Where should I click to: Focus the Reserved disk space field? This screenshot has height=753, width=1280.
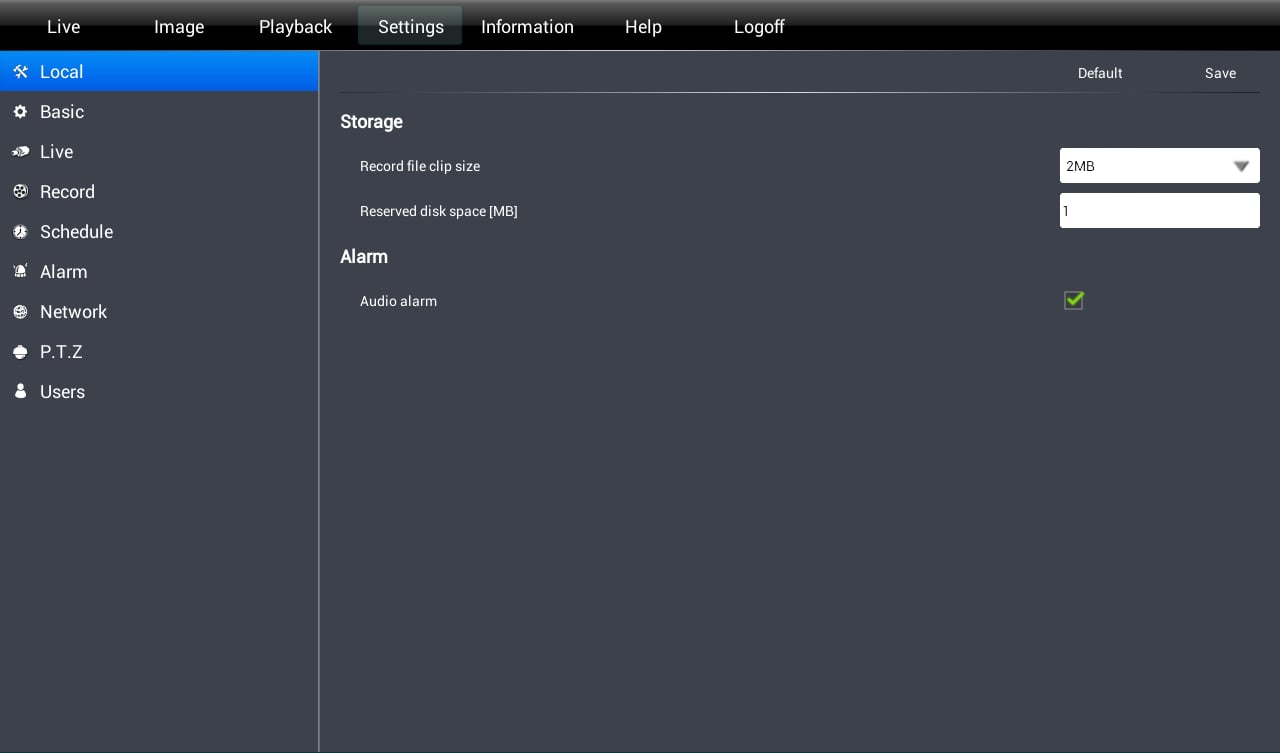[x=1160, y=211]
